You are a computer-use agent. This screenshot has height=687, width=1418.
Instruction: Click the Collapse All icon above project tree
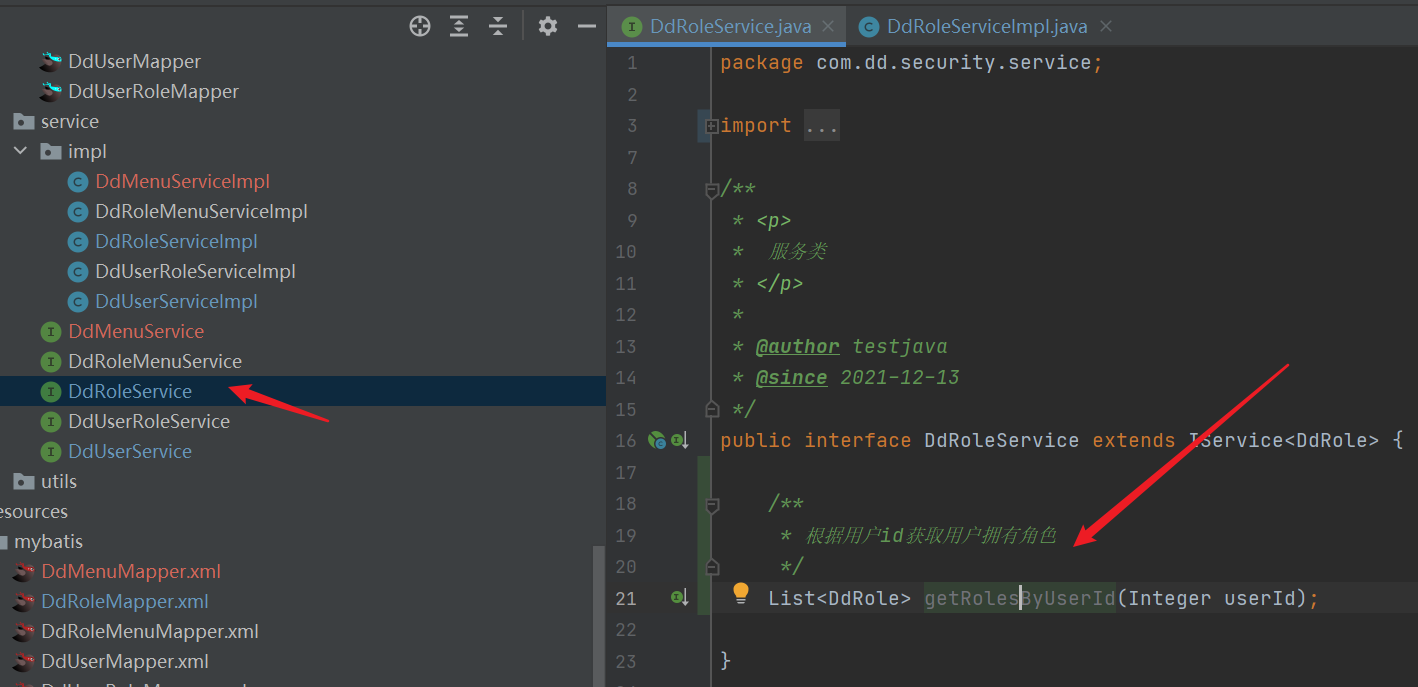point(498,26)
